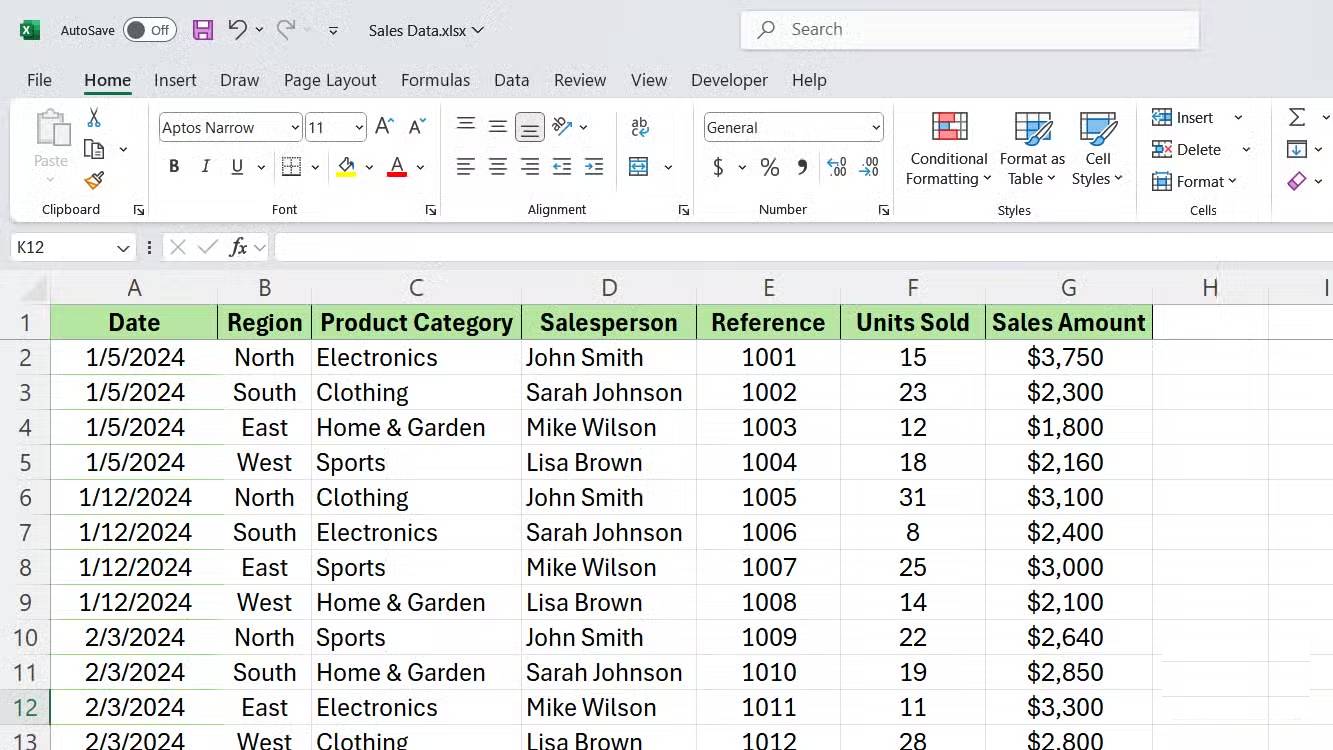Apply bold formatting from the Font group

173,166
